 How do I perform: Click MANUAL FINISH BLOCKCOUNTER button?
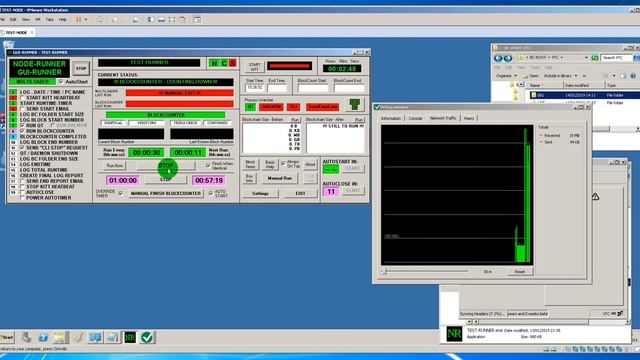[x=166, y=193]
